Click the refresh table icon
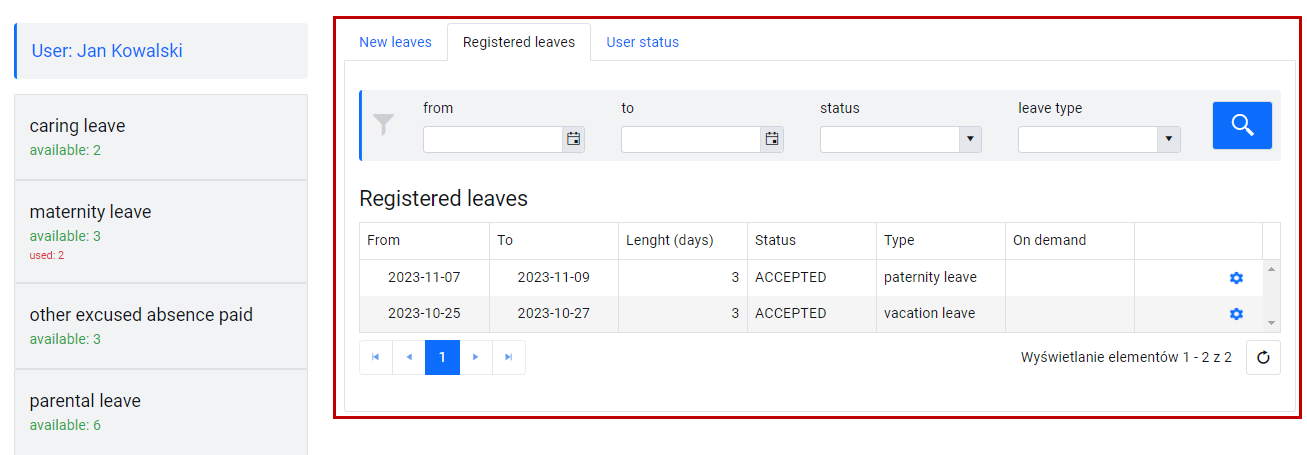The image size is (1307, 455). coord(1263,357)
